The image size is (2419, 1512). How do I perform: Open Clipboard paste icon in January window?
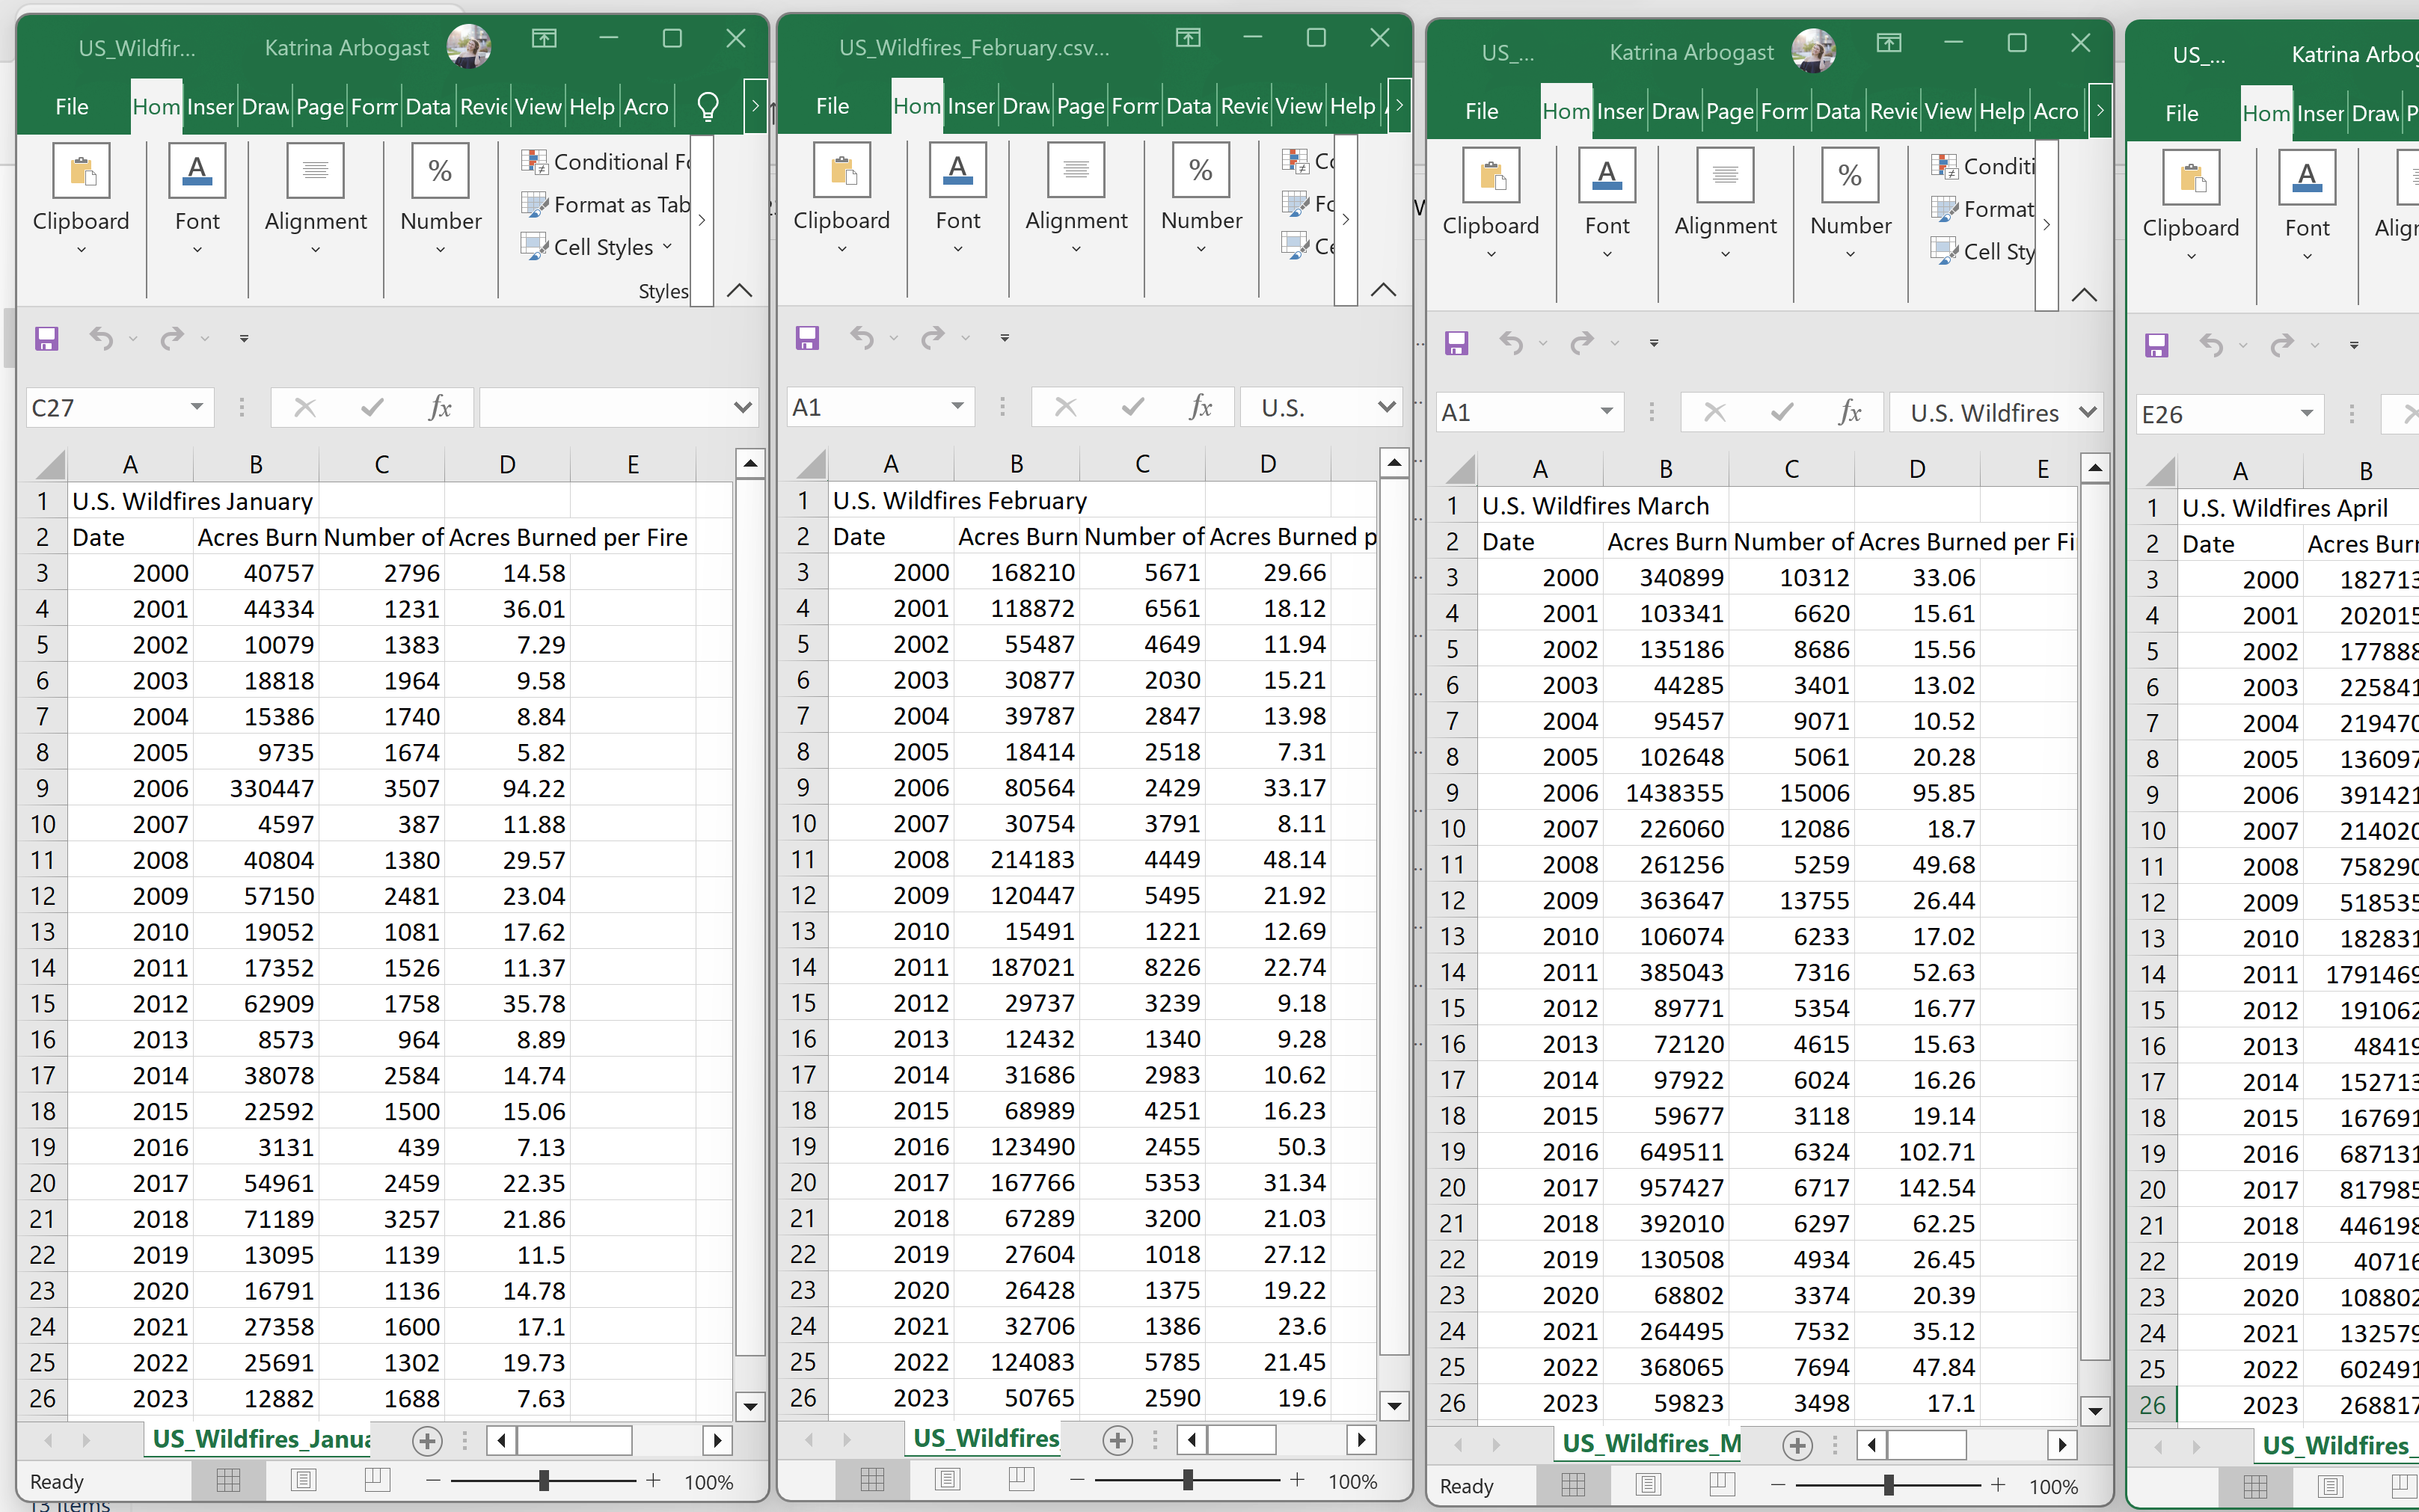coord(82,172)
